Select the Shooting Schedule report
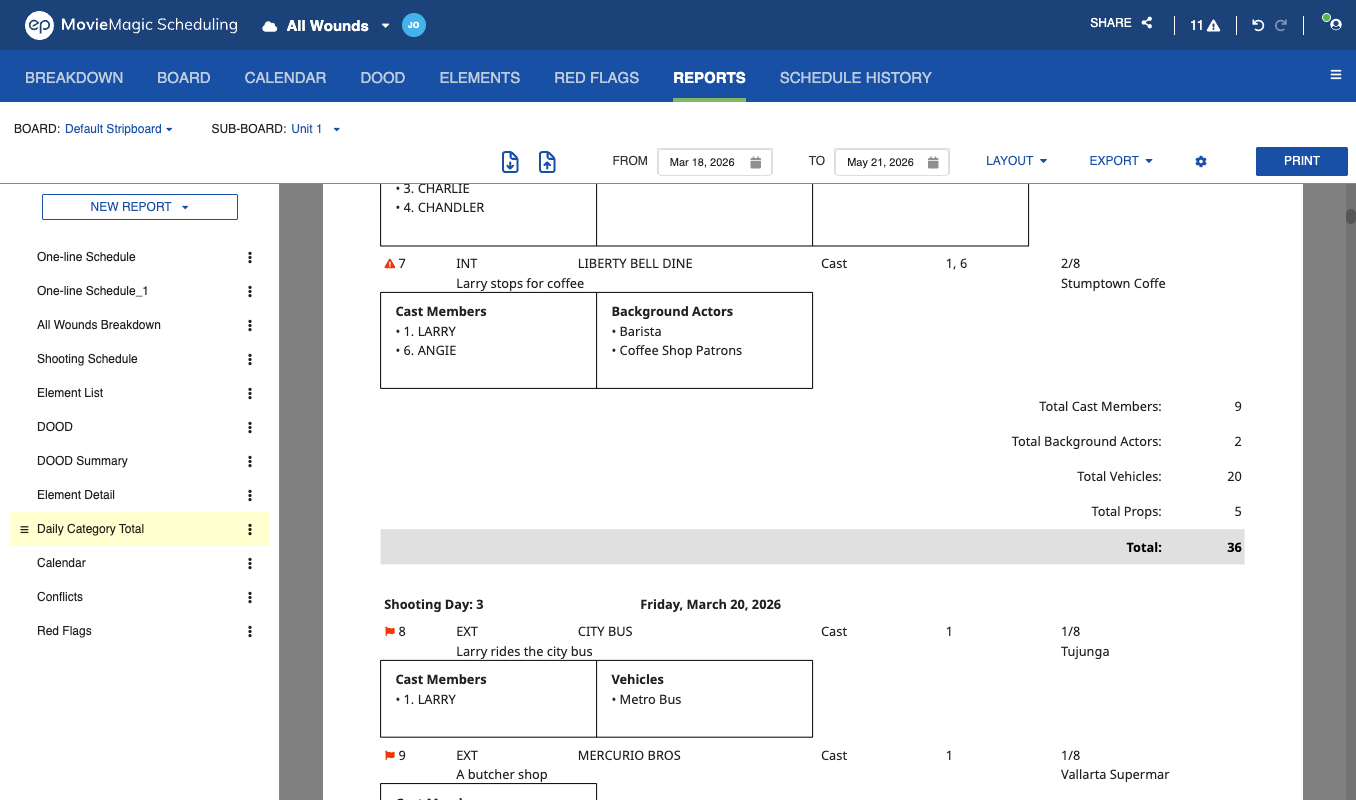 (87, 359)
